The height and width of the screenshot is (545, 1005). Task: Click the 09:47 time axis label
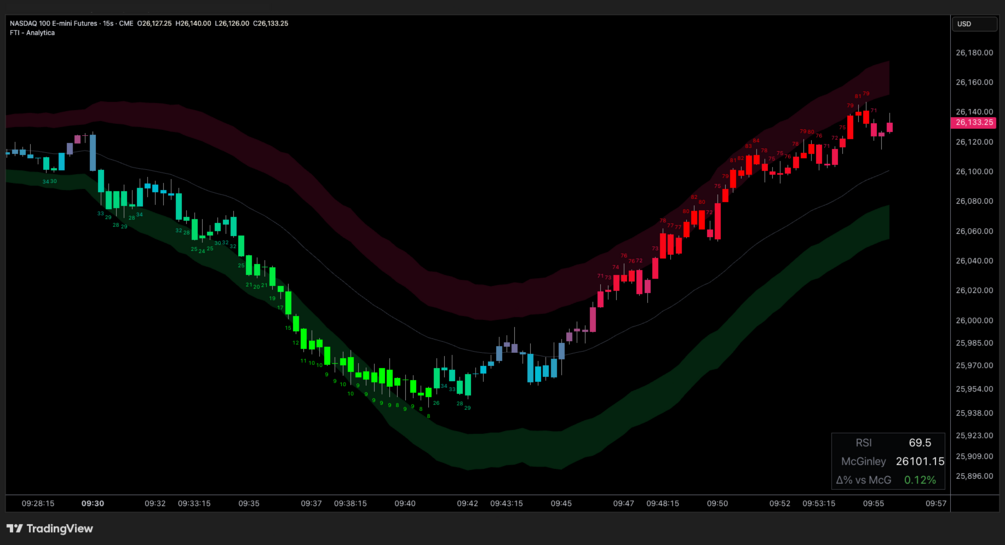click(x=624, y=503)
